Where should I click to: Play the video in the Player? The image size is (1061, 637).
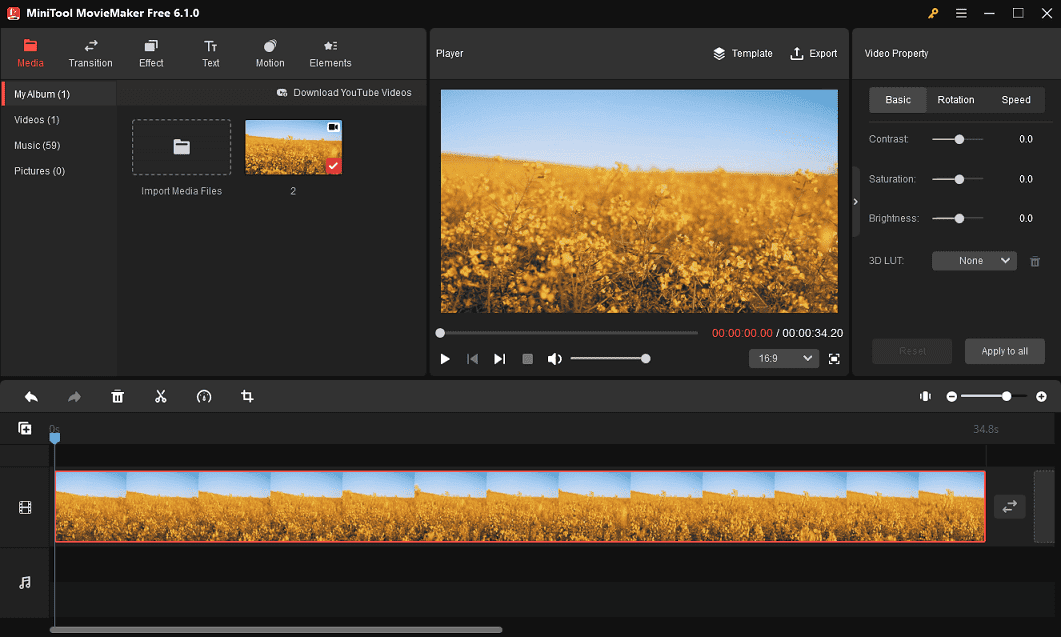click(x=444, y=358)
